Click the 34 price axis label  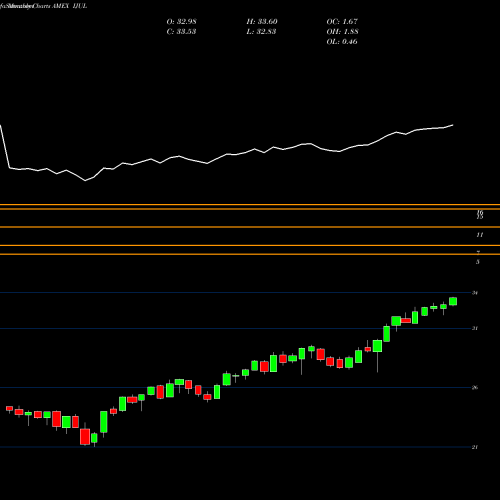(475, 293)
